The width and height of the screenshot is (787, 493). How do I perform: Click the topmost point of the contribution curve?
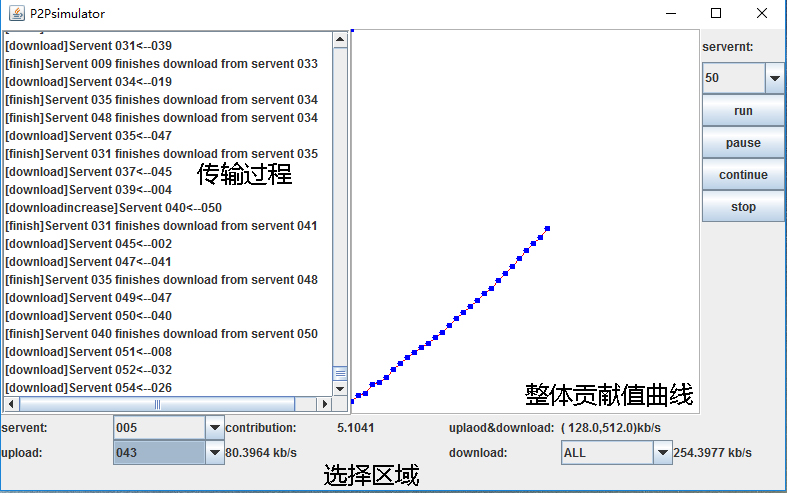[x=548, y=228]
